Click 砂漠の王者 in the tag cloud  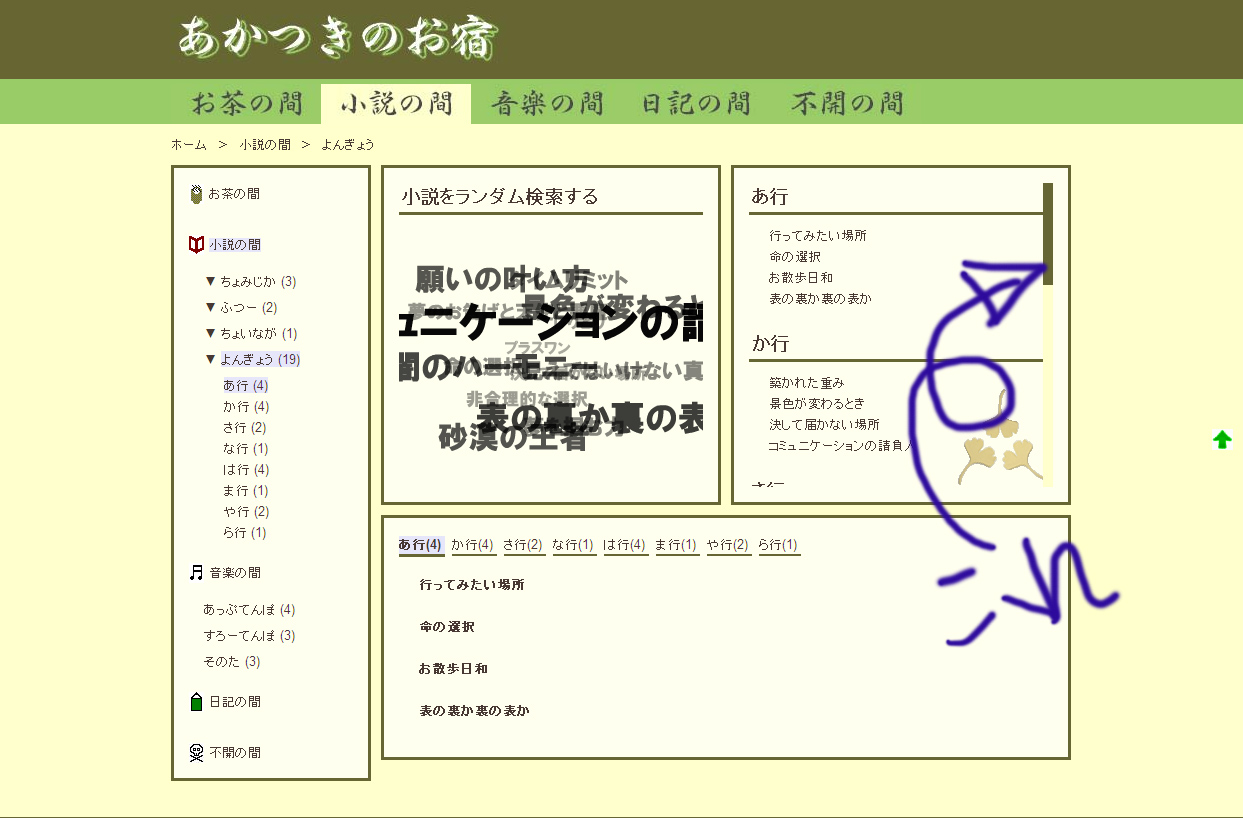(512, 438)
